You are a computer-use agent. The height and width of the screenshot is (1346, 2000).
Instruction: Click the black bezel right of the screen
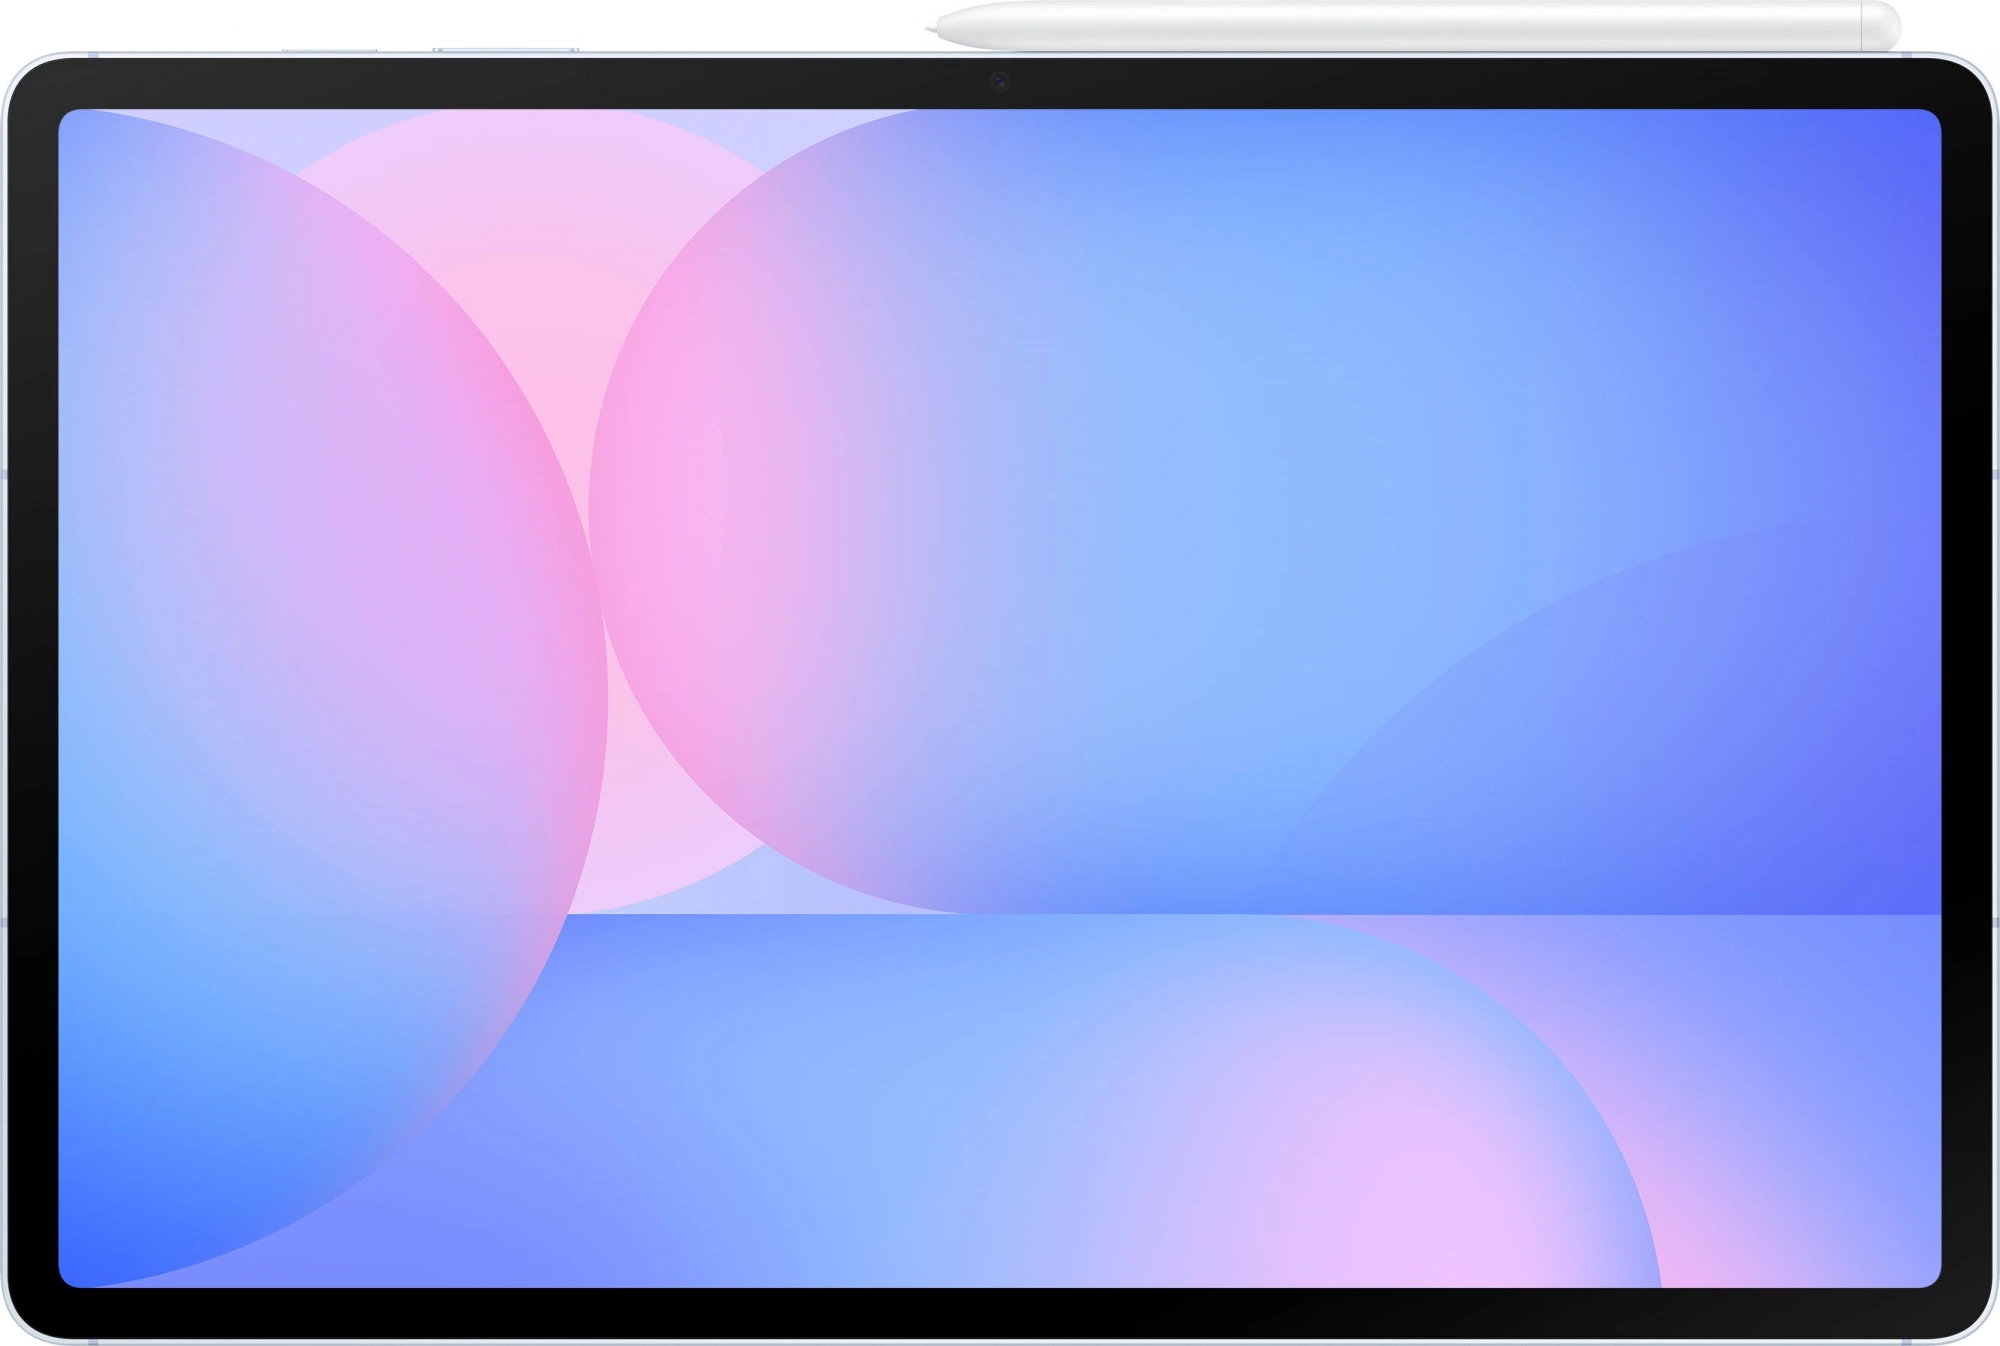pos(1966,700)
